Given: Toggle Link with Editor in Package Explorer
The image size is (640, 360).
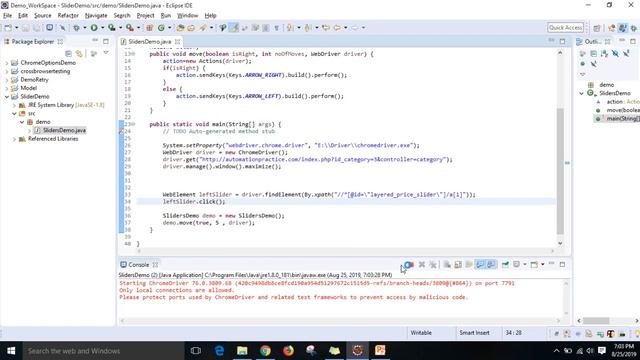Looking at the screenshot, I should (x=79, y=53).
